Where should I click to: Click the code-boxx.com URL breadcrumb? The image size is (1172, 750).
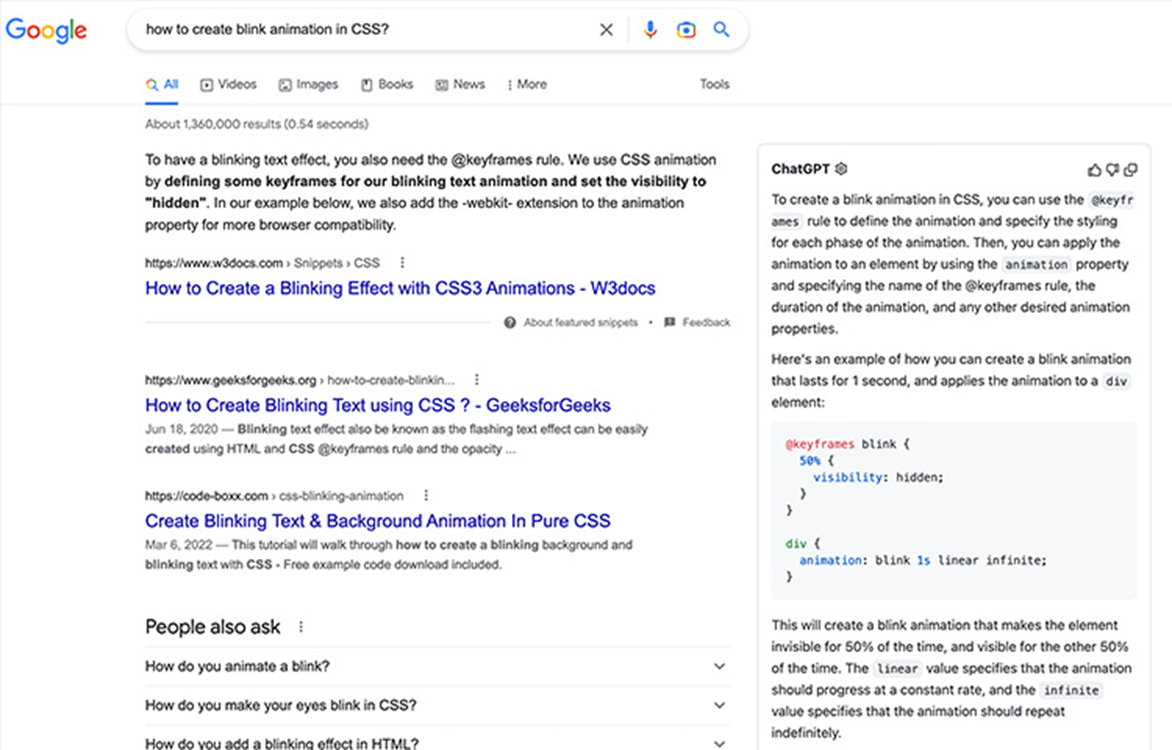pos(274,496)
